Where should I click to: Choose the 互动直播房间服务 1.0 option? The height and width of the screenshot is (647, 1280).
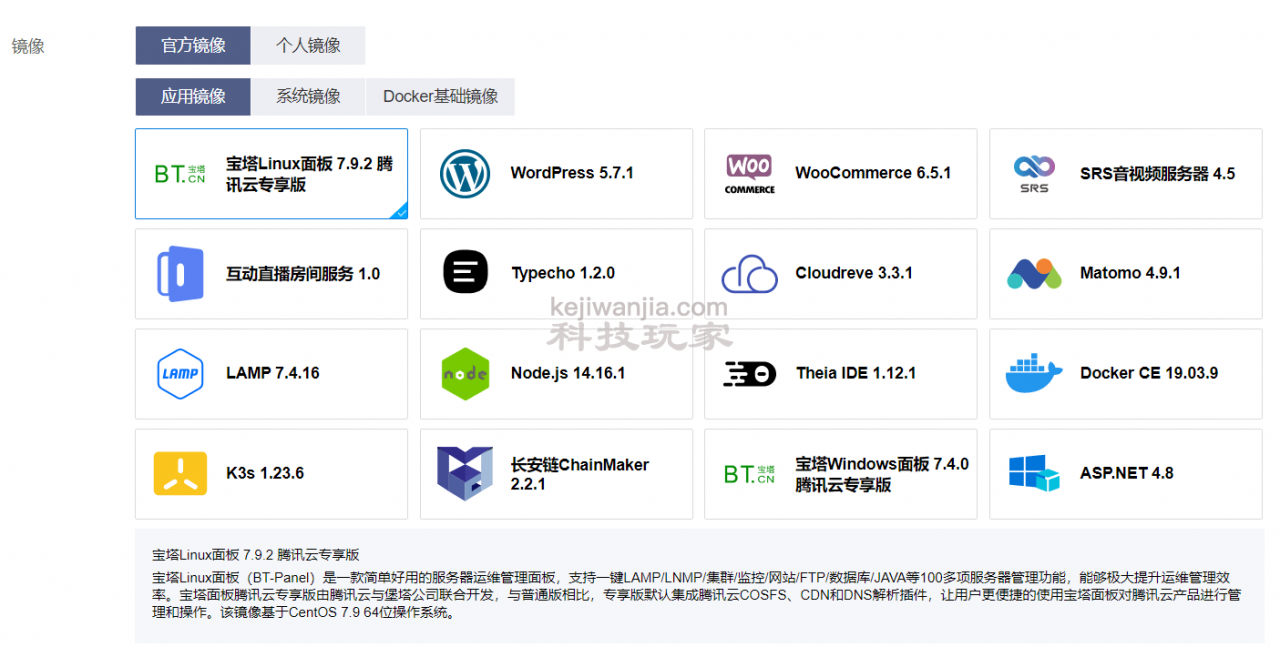[x=271, y=274]
